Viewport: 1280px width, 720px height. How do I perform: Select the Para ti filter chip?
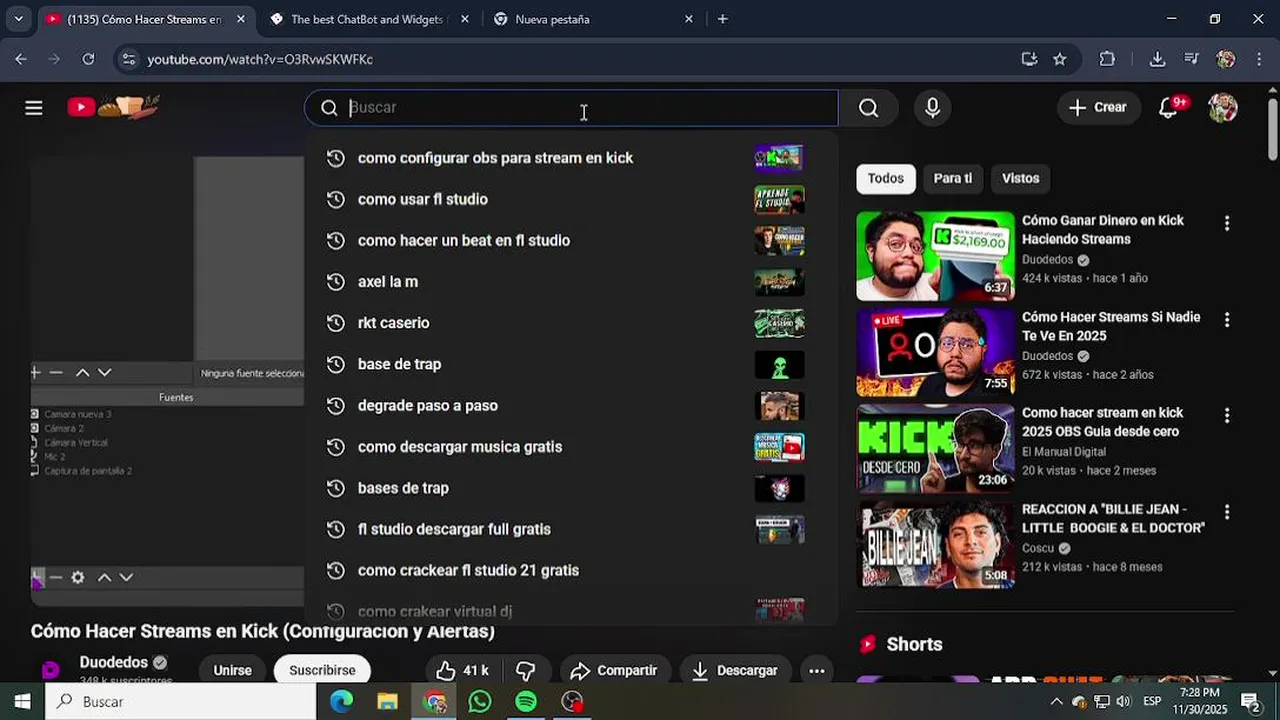pyautogui.click(x=952, y=178)
